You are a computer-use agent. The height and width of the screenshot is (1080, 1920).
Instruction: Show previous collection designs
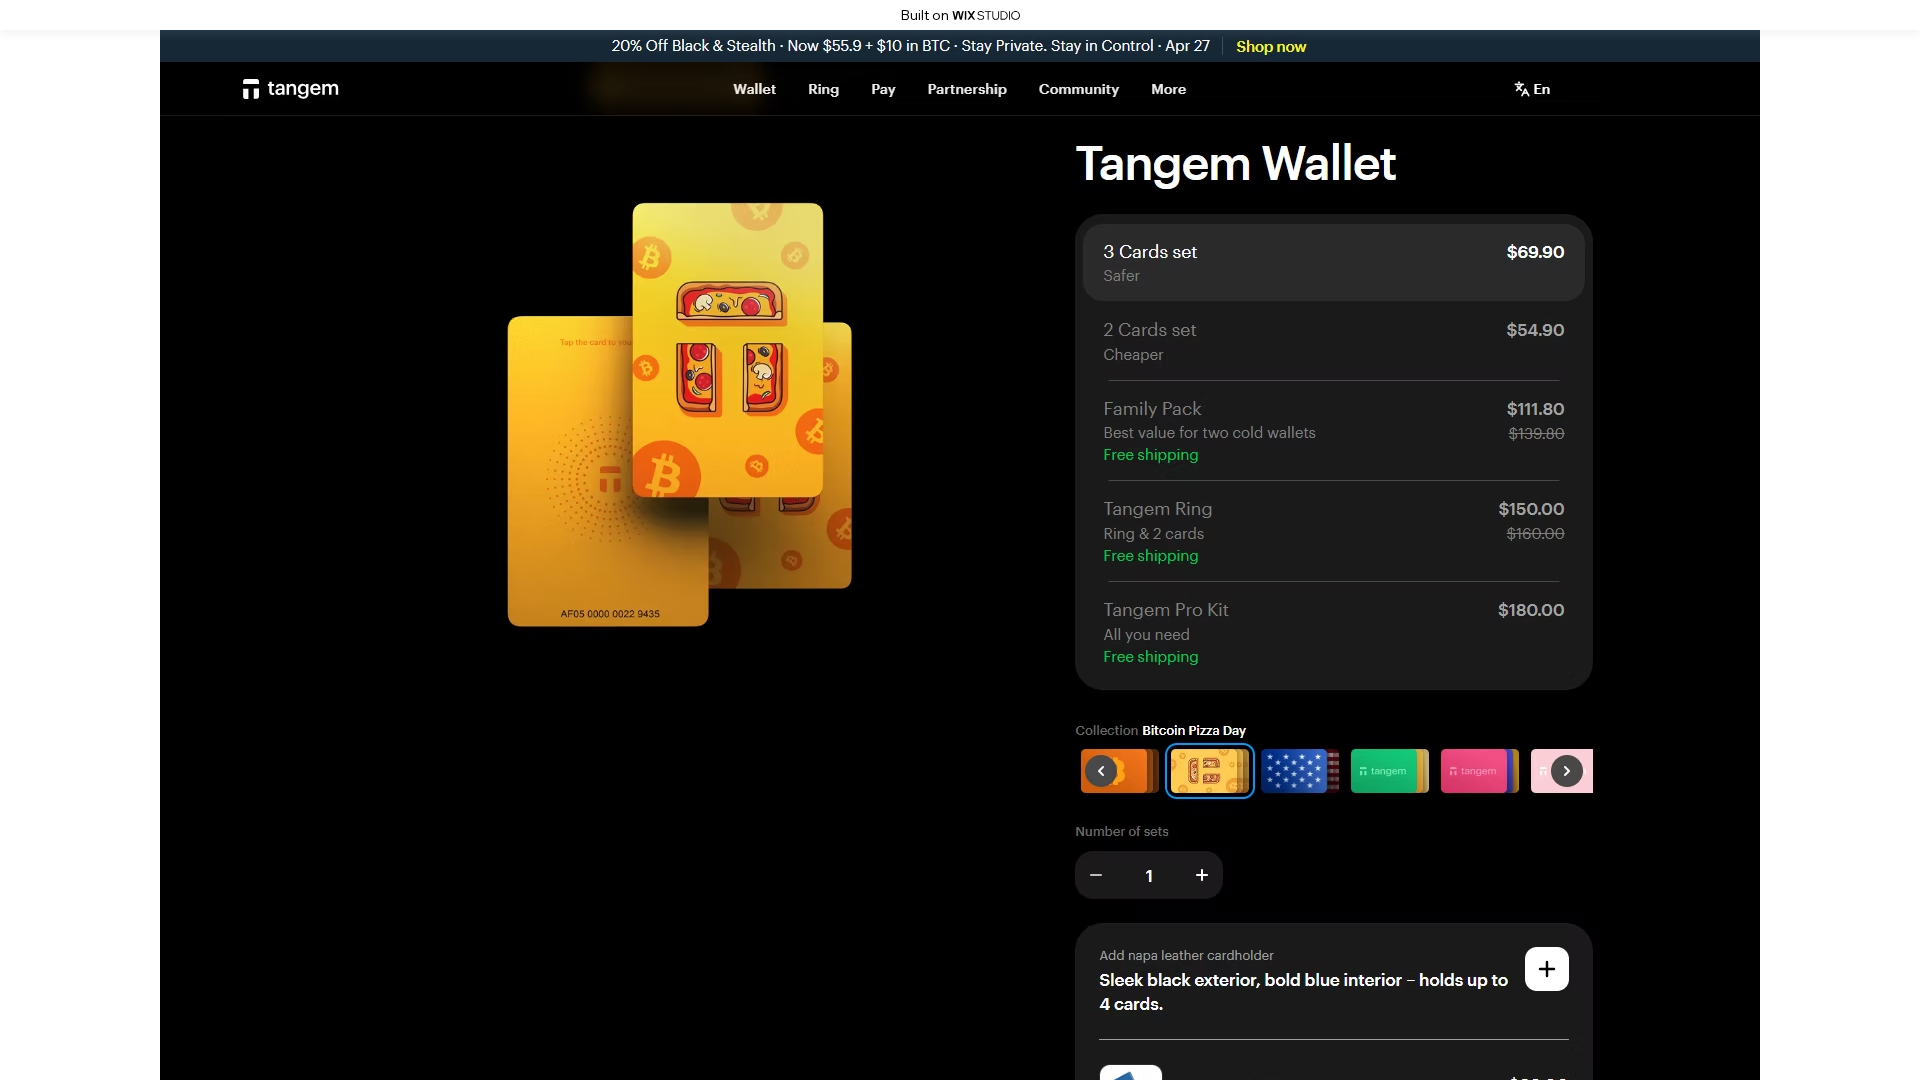click(1101, 771)
